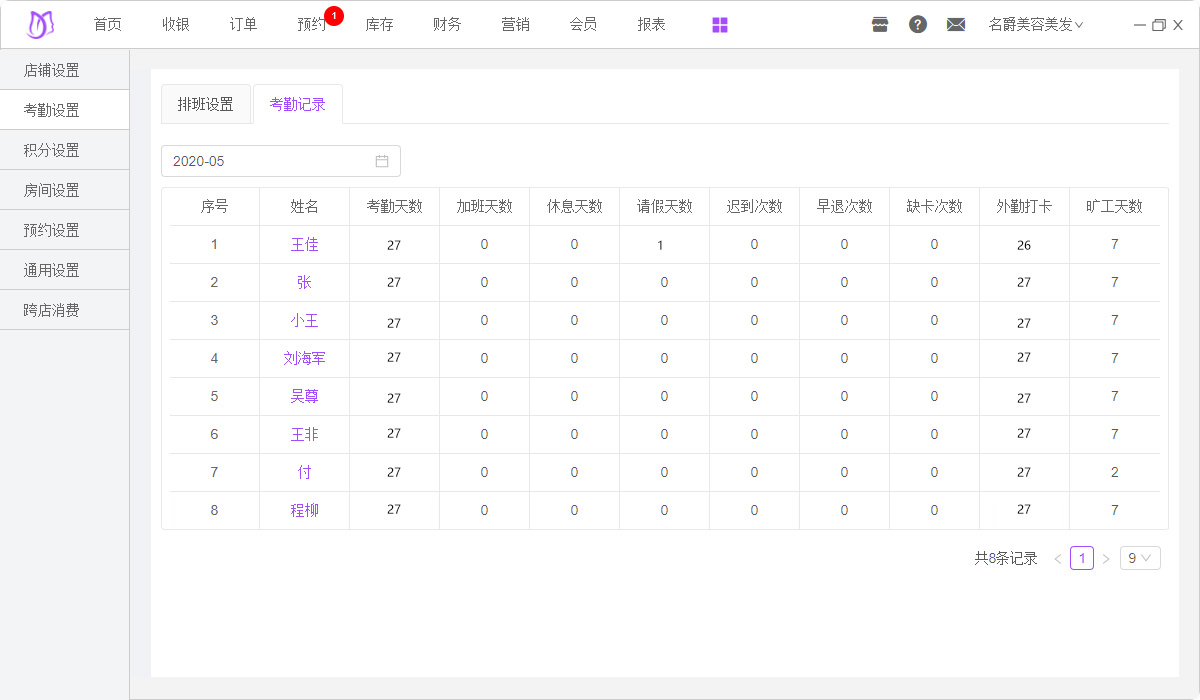Image resolution: width=1200 pixels, height=700 pixels.
Task: Click the calendar icon in the date field
Action: click(382, 161)
